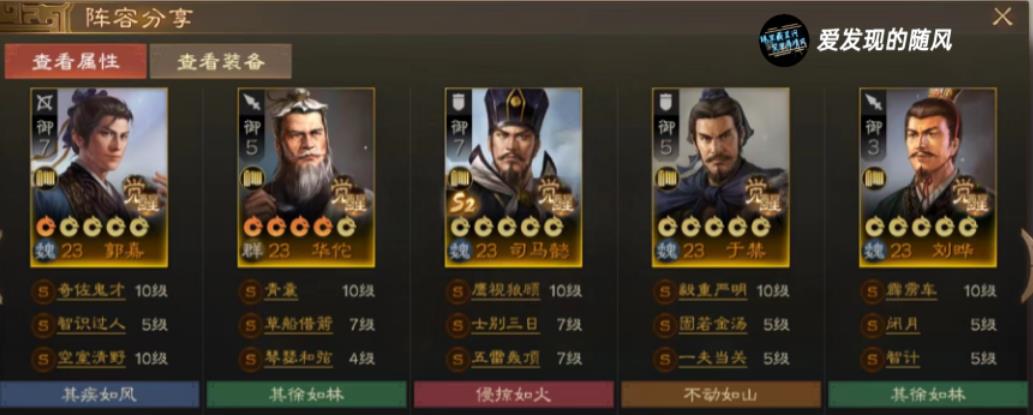Open the 查看属性 tab

(x=75, y=61)
